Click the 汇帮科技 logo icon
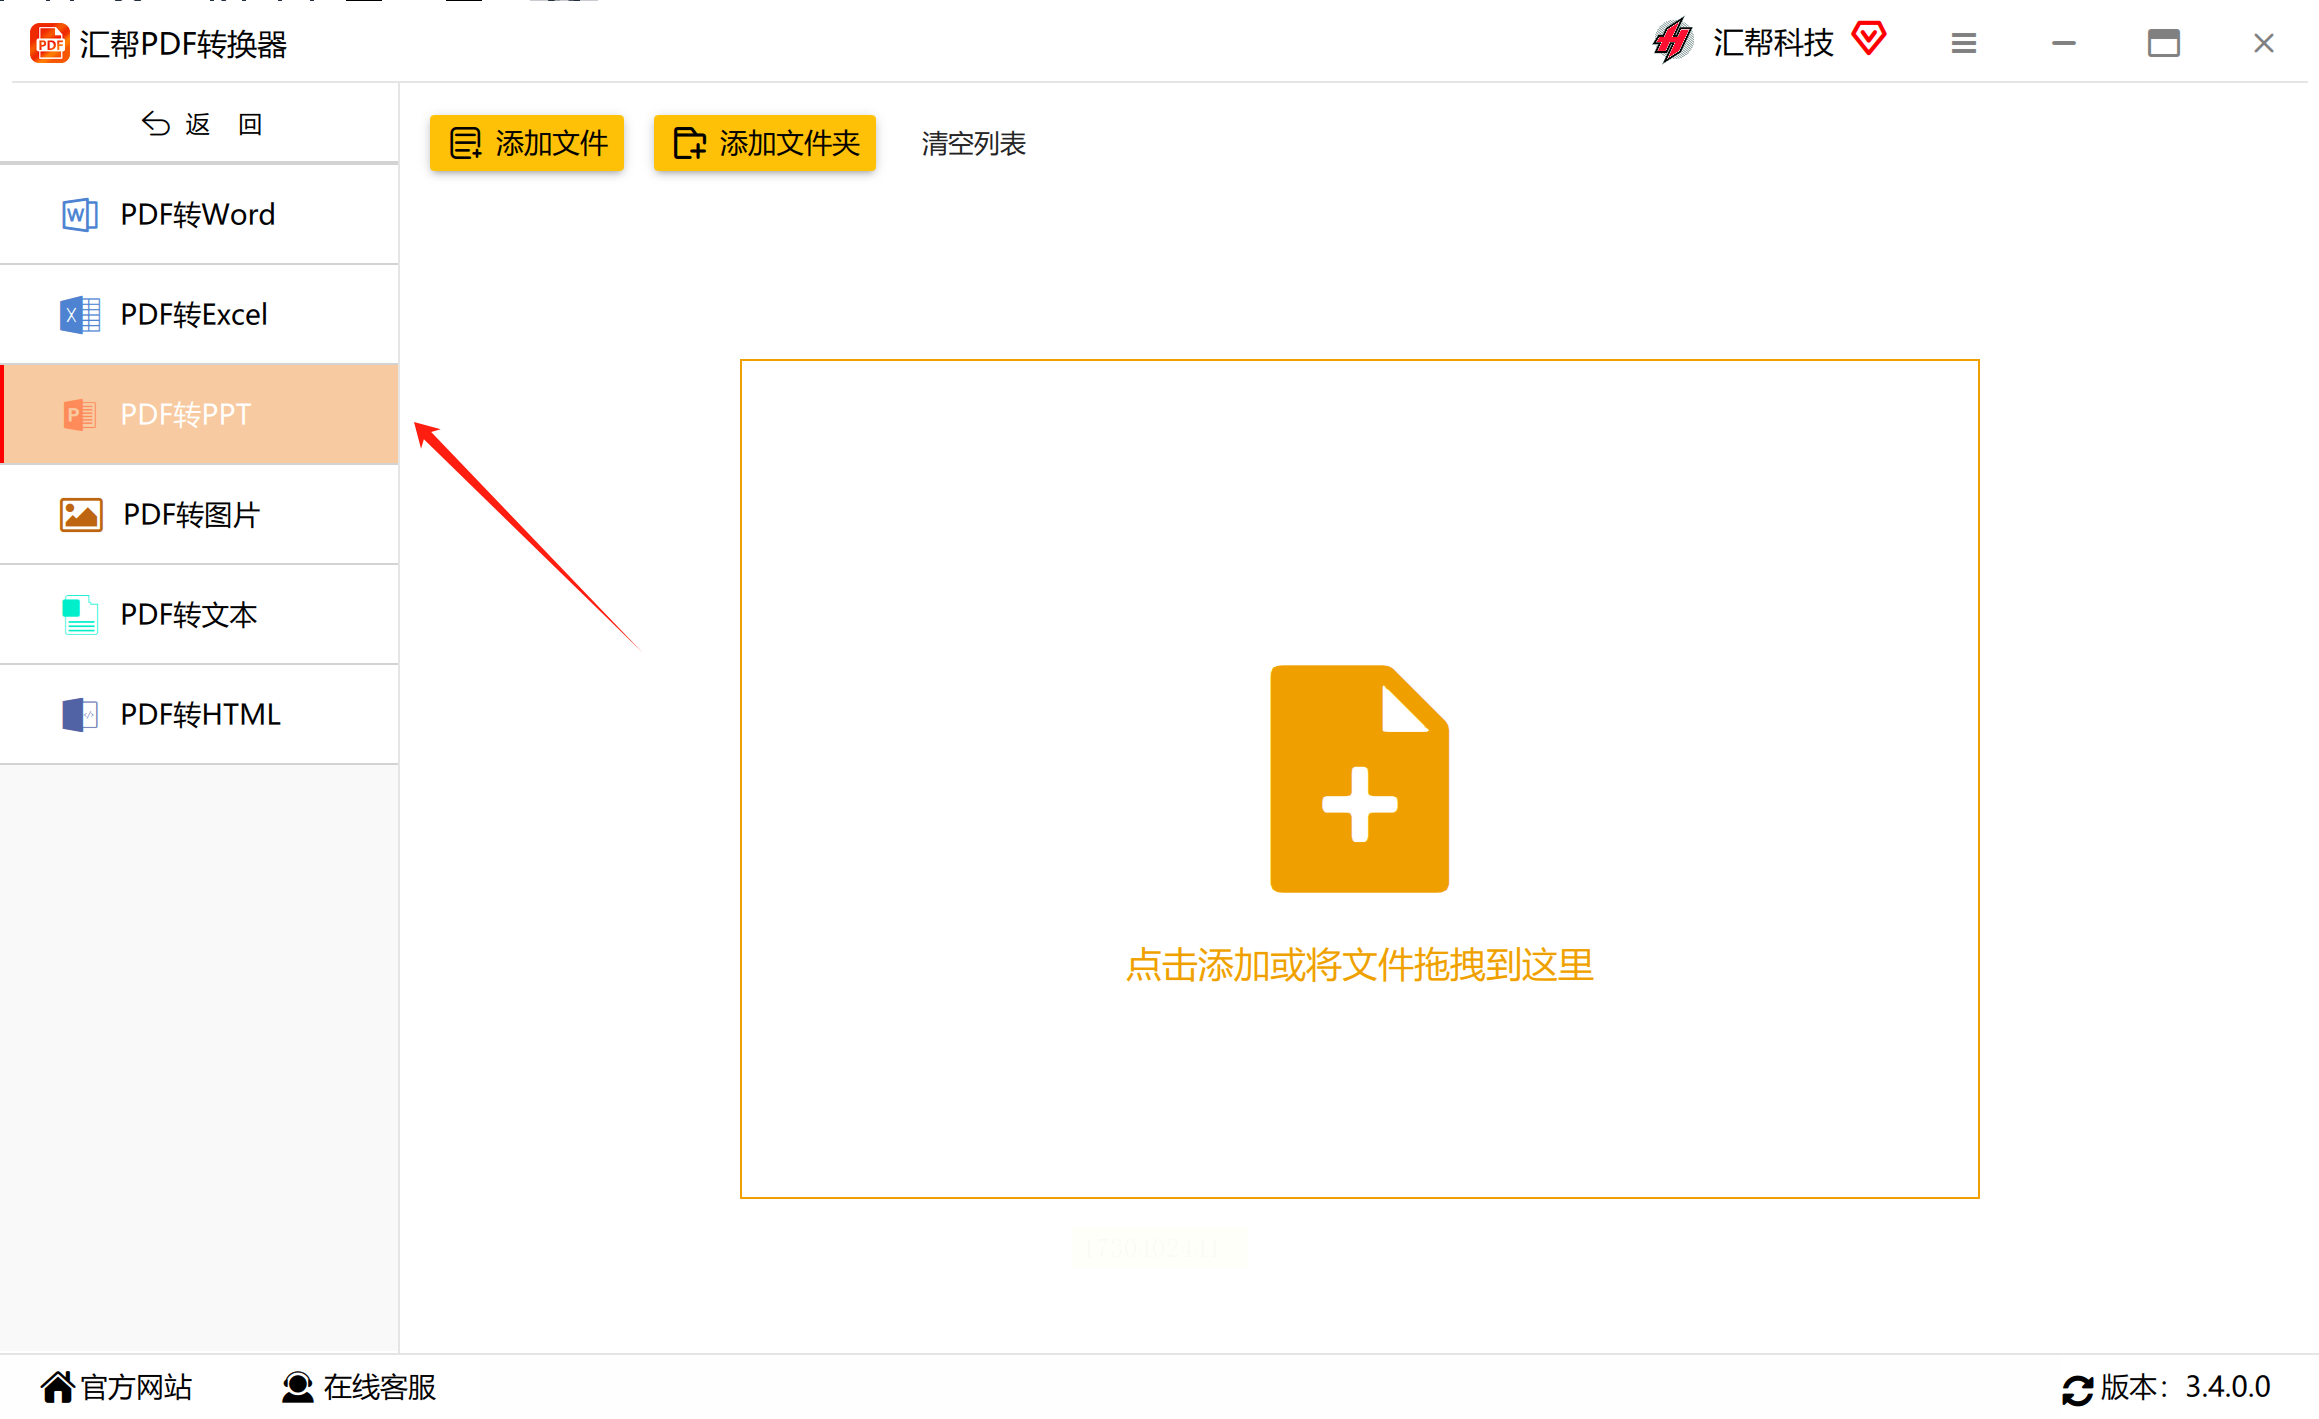The width and height of the screenshot is (2319, 1419). (1673, 41)
